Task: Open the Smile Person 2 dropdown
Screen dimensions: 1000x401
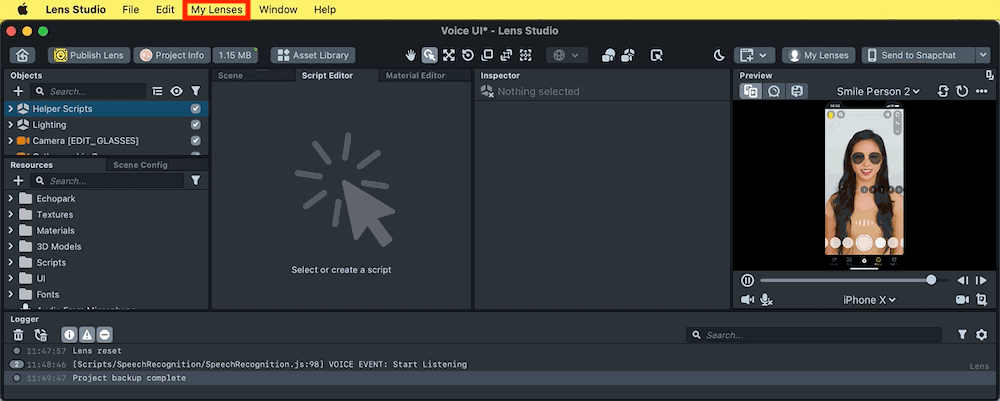Action: coord(878,91)
